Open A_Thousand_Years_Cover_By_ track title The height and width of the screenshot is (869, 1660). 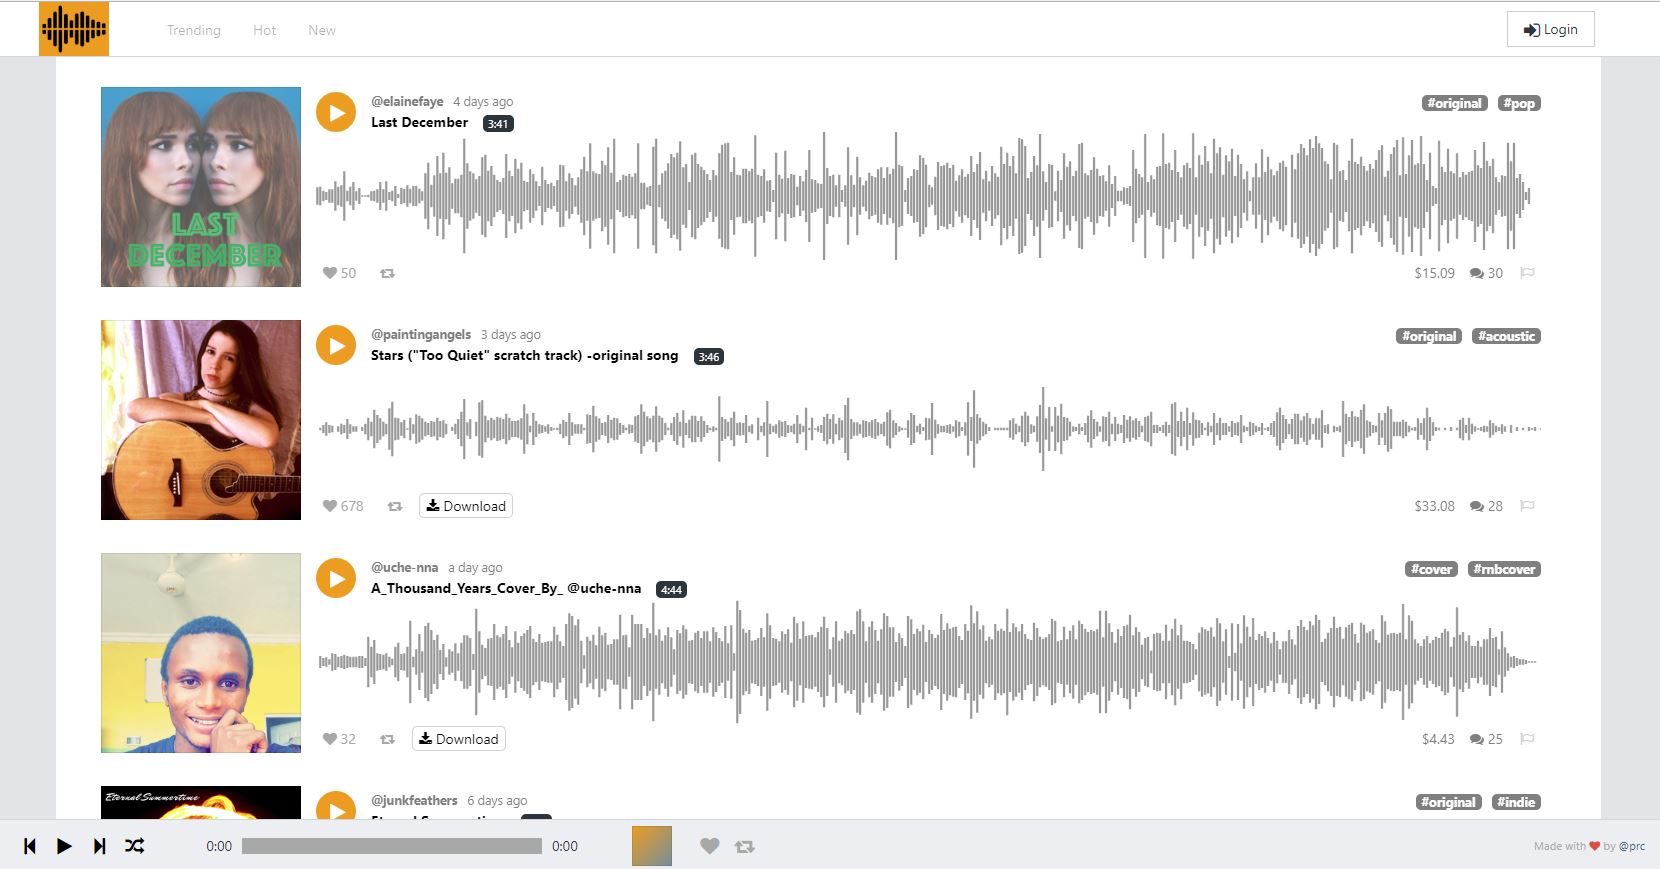point(506,588)
